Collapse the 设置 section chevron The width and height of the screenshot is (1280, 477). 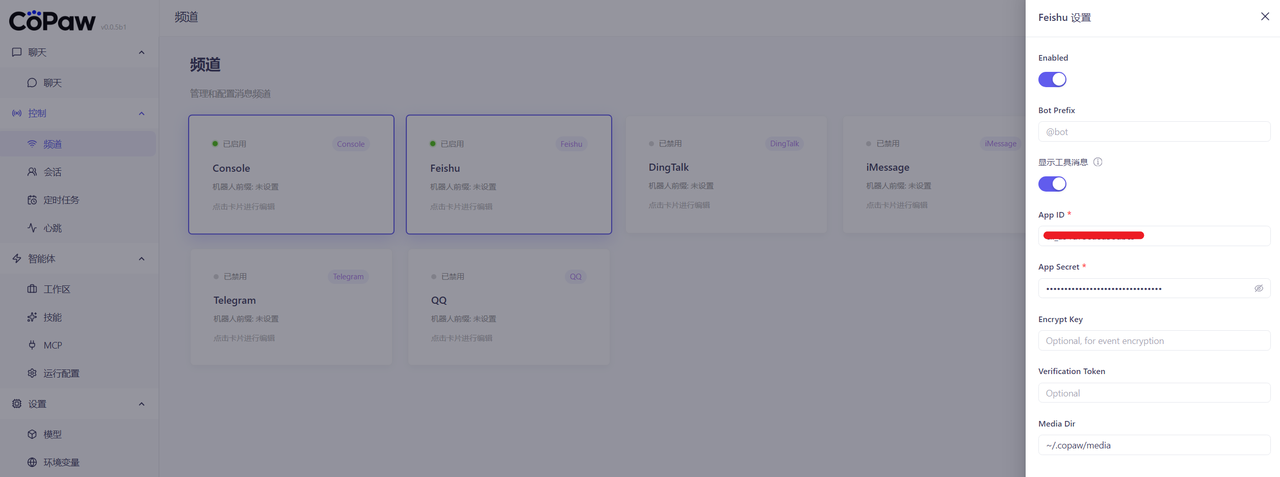point(141,404)
